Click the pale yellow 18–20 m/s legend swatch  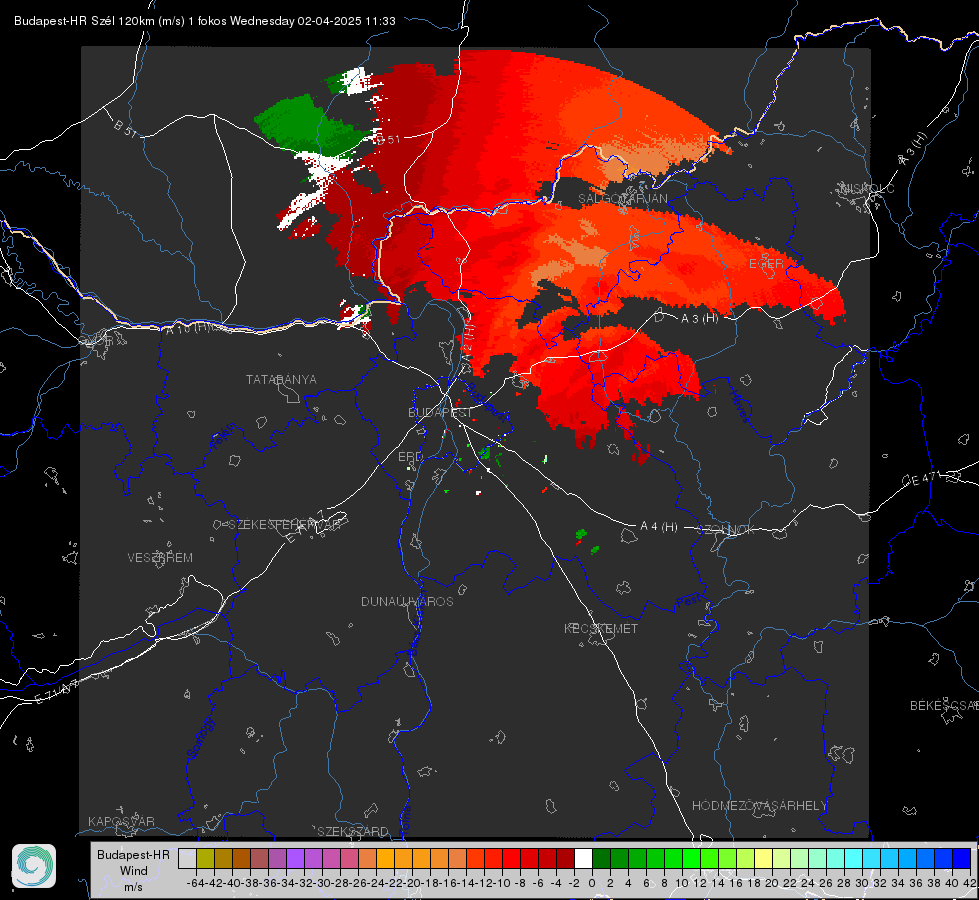tap(764, 859)
